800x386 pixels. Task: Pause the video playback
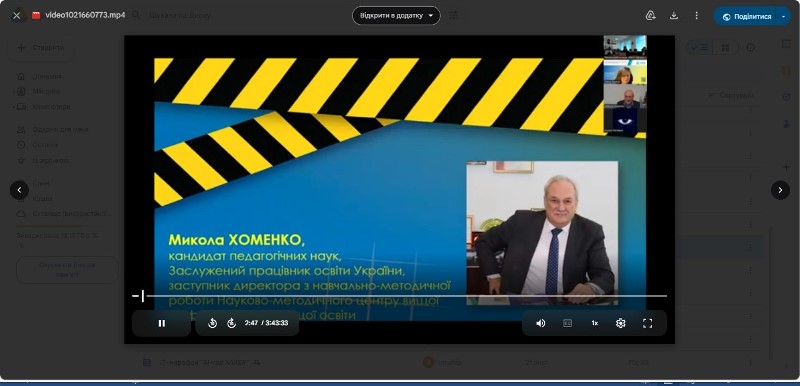162,323
